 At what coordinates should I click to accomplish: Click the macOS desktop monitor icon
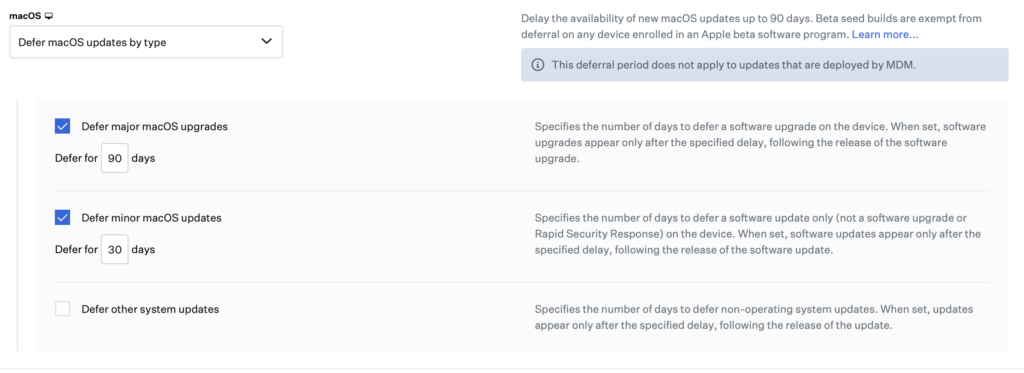(48, 15)
